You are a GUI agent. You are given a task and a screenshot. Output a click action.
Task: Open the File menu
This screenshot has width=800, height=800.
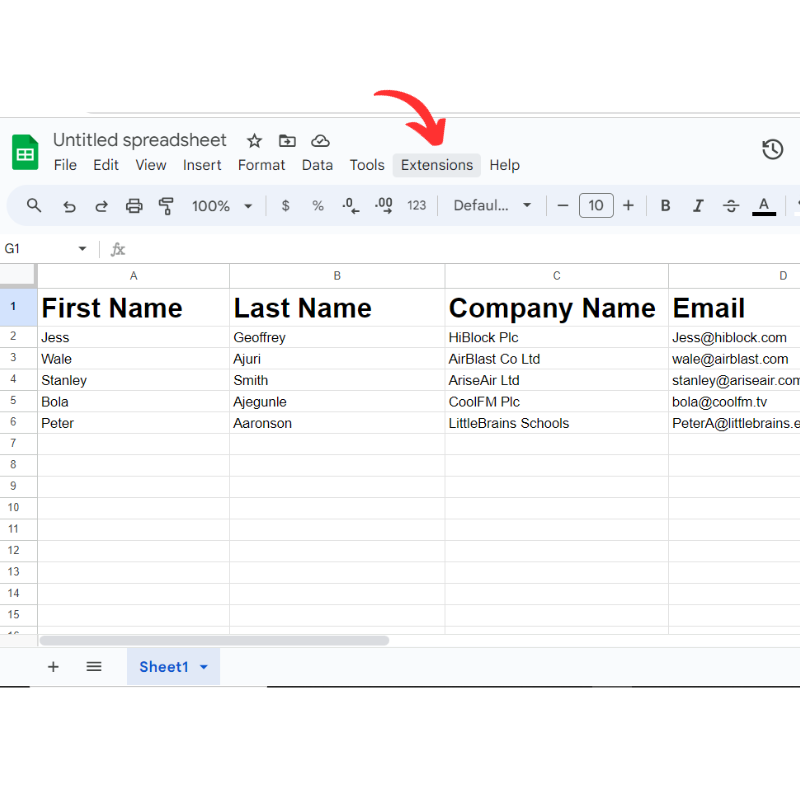(x=65, y=165)
